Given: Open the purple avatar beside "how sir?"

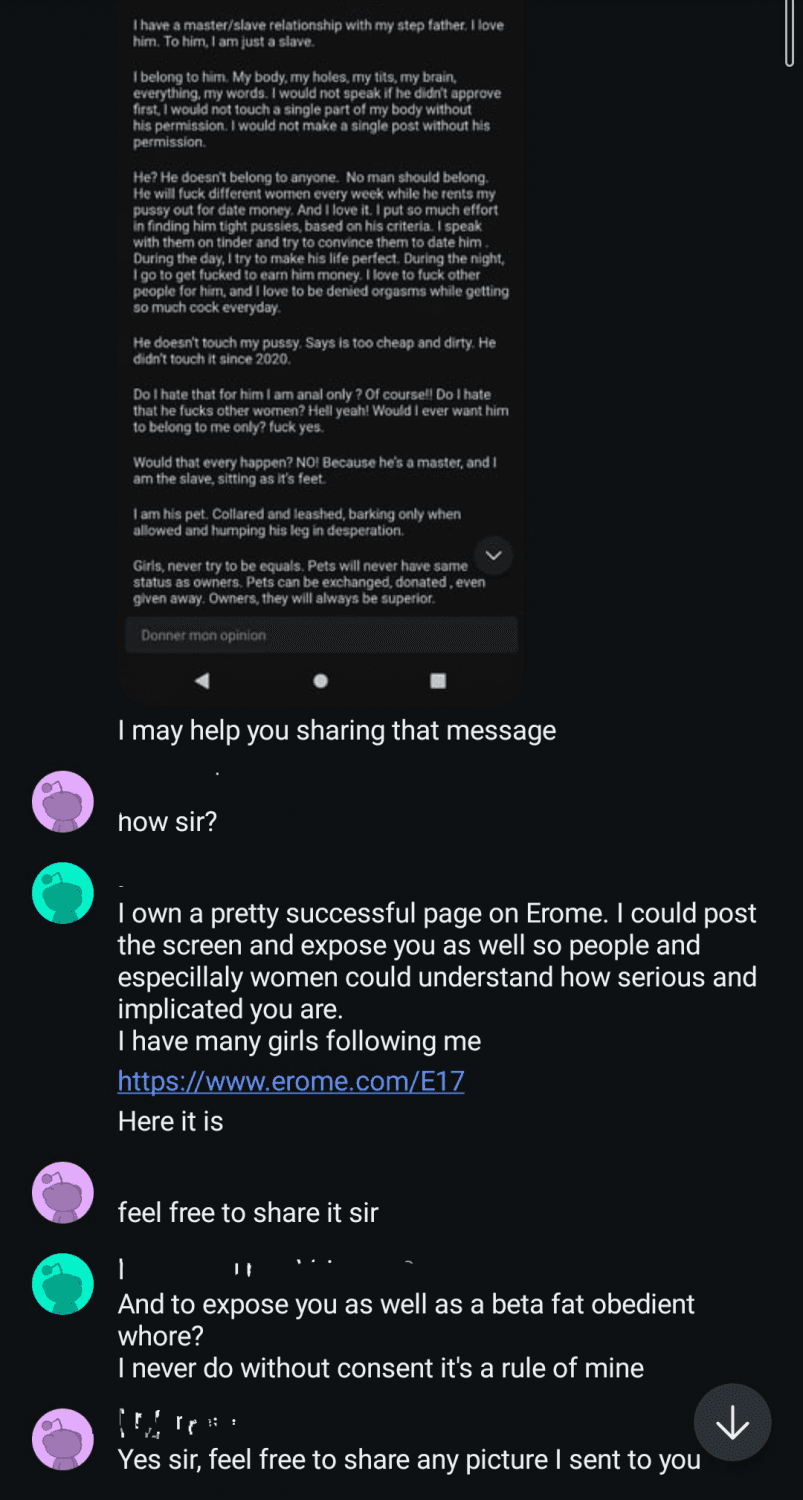Looking at the screenshot, I should pyautogui.click(x=62, y=801).
